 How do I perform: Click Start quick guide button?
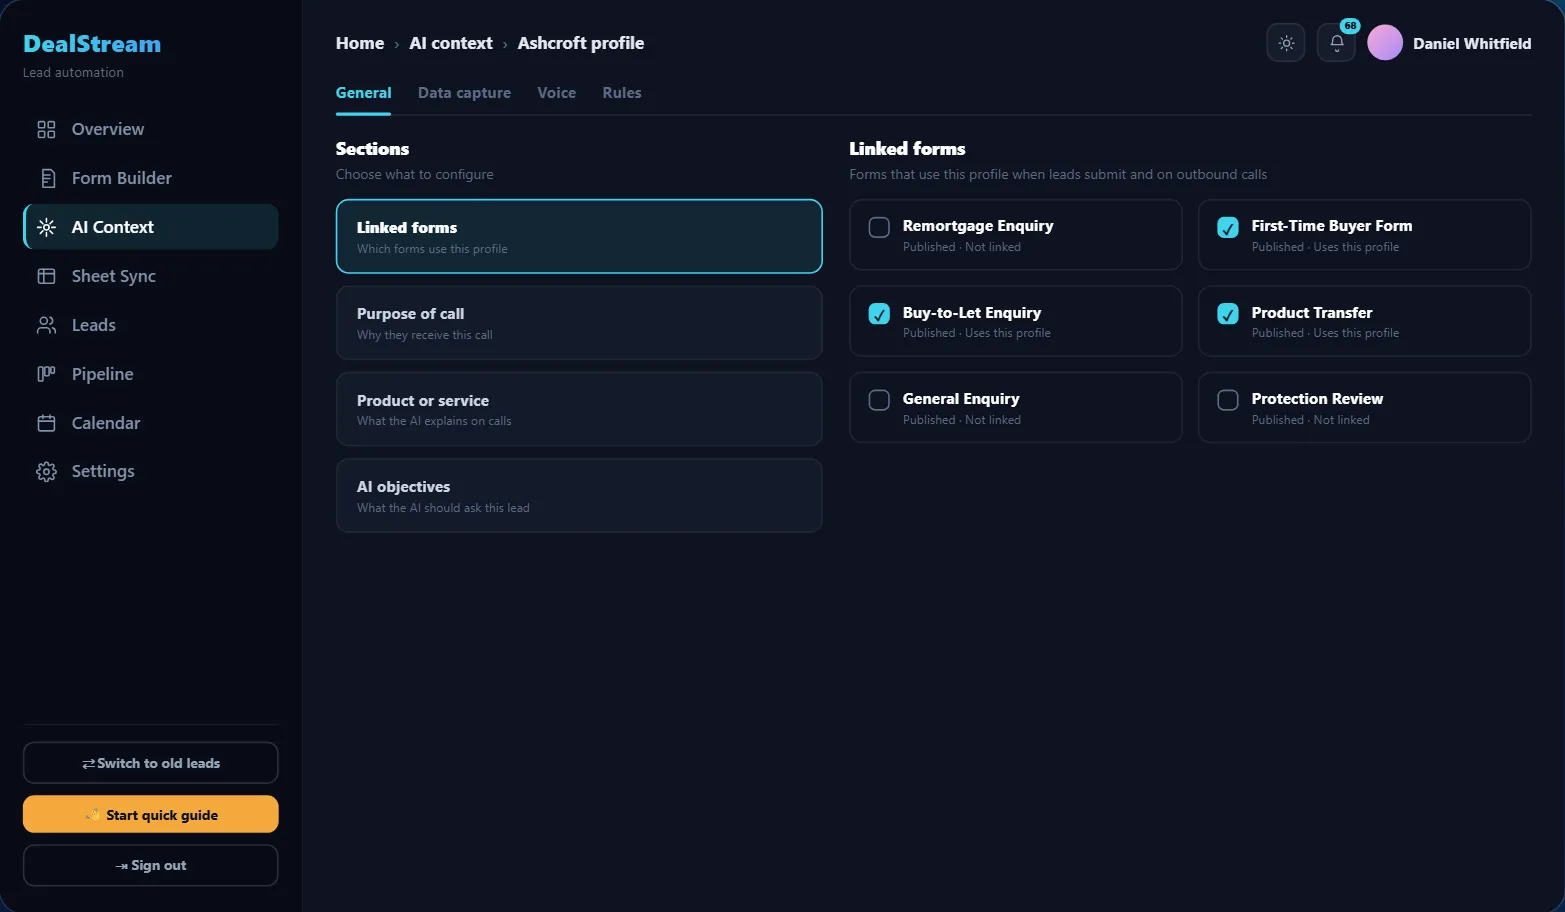click(151, 814)
